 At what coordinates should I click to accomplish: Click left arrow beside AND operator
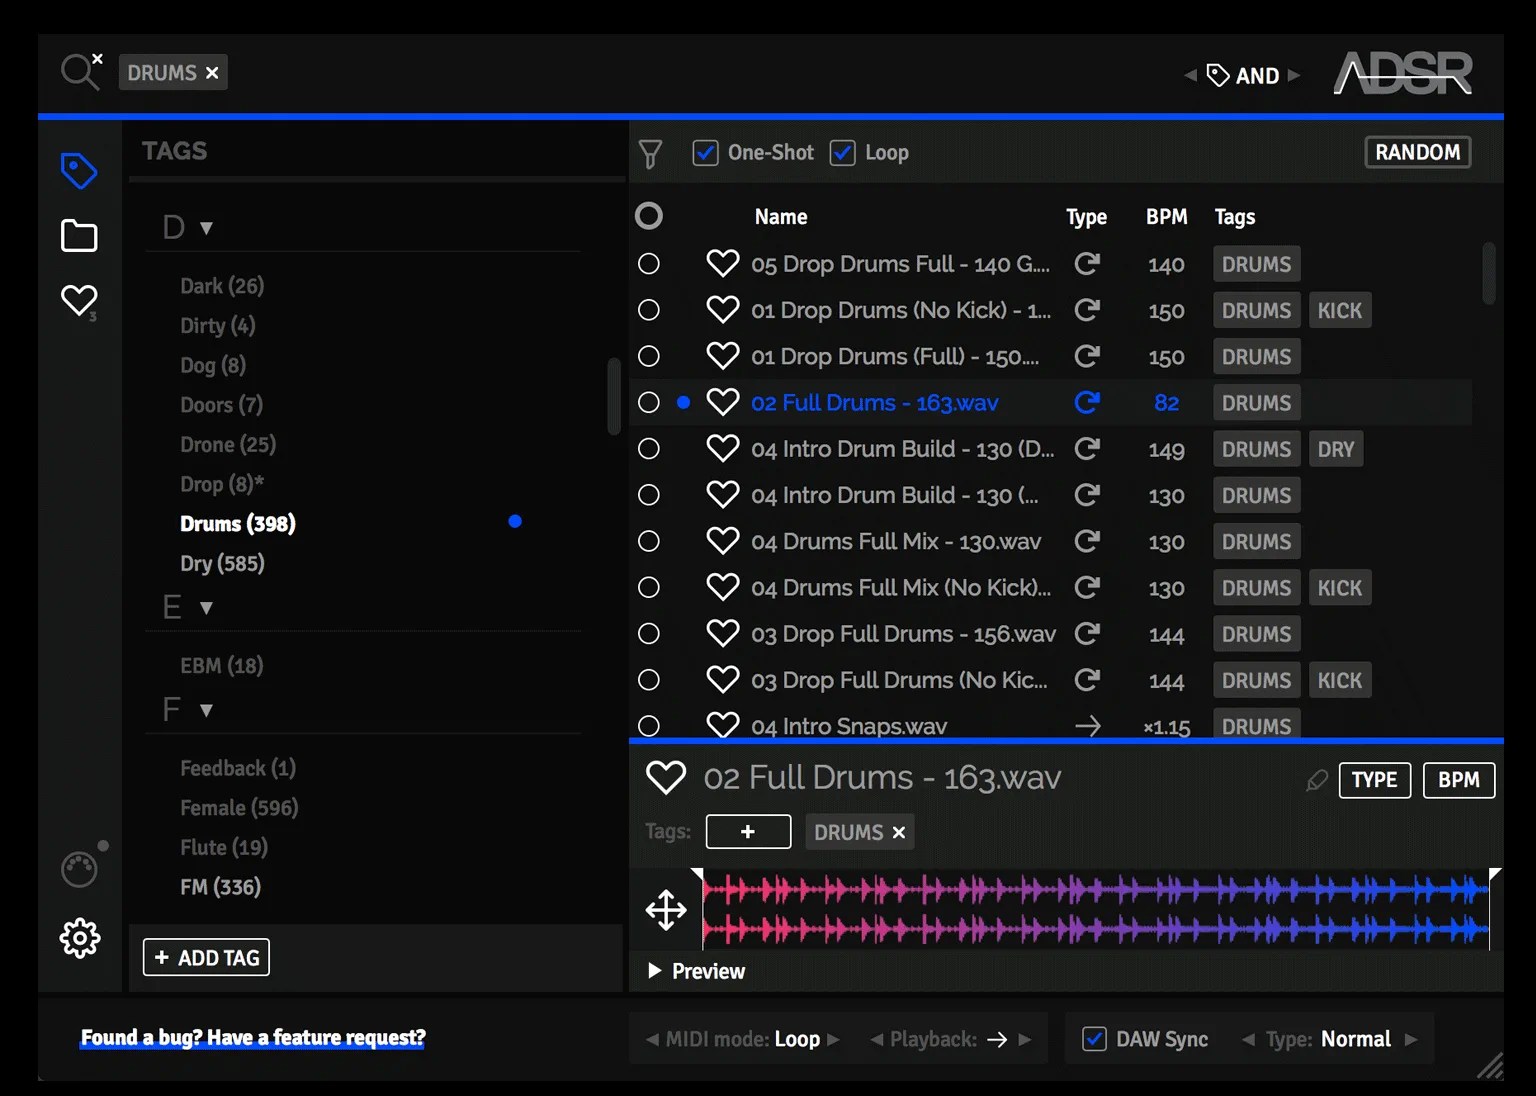1190,75
